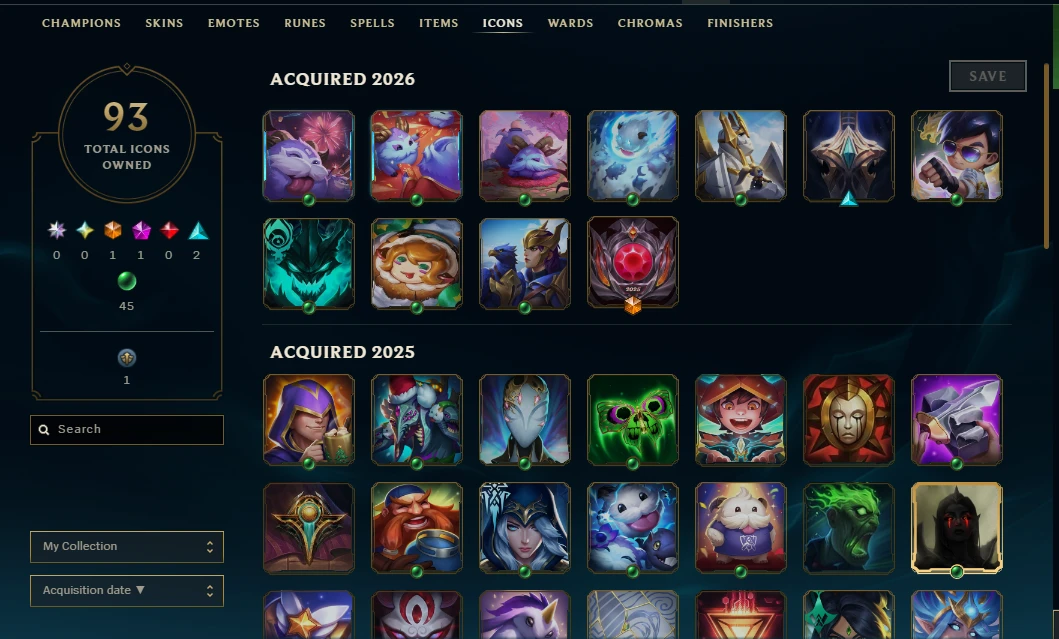Select the gingerbread cookie girl icon
Viewport: 1059px width, 639px height.
(417, 263)
